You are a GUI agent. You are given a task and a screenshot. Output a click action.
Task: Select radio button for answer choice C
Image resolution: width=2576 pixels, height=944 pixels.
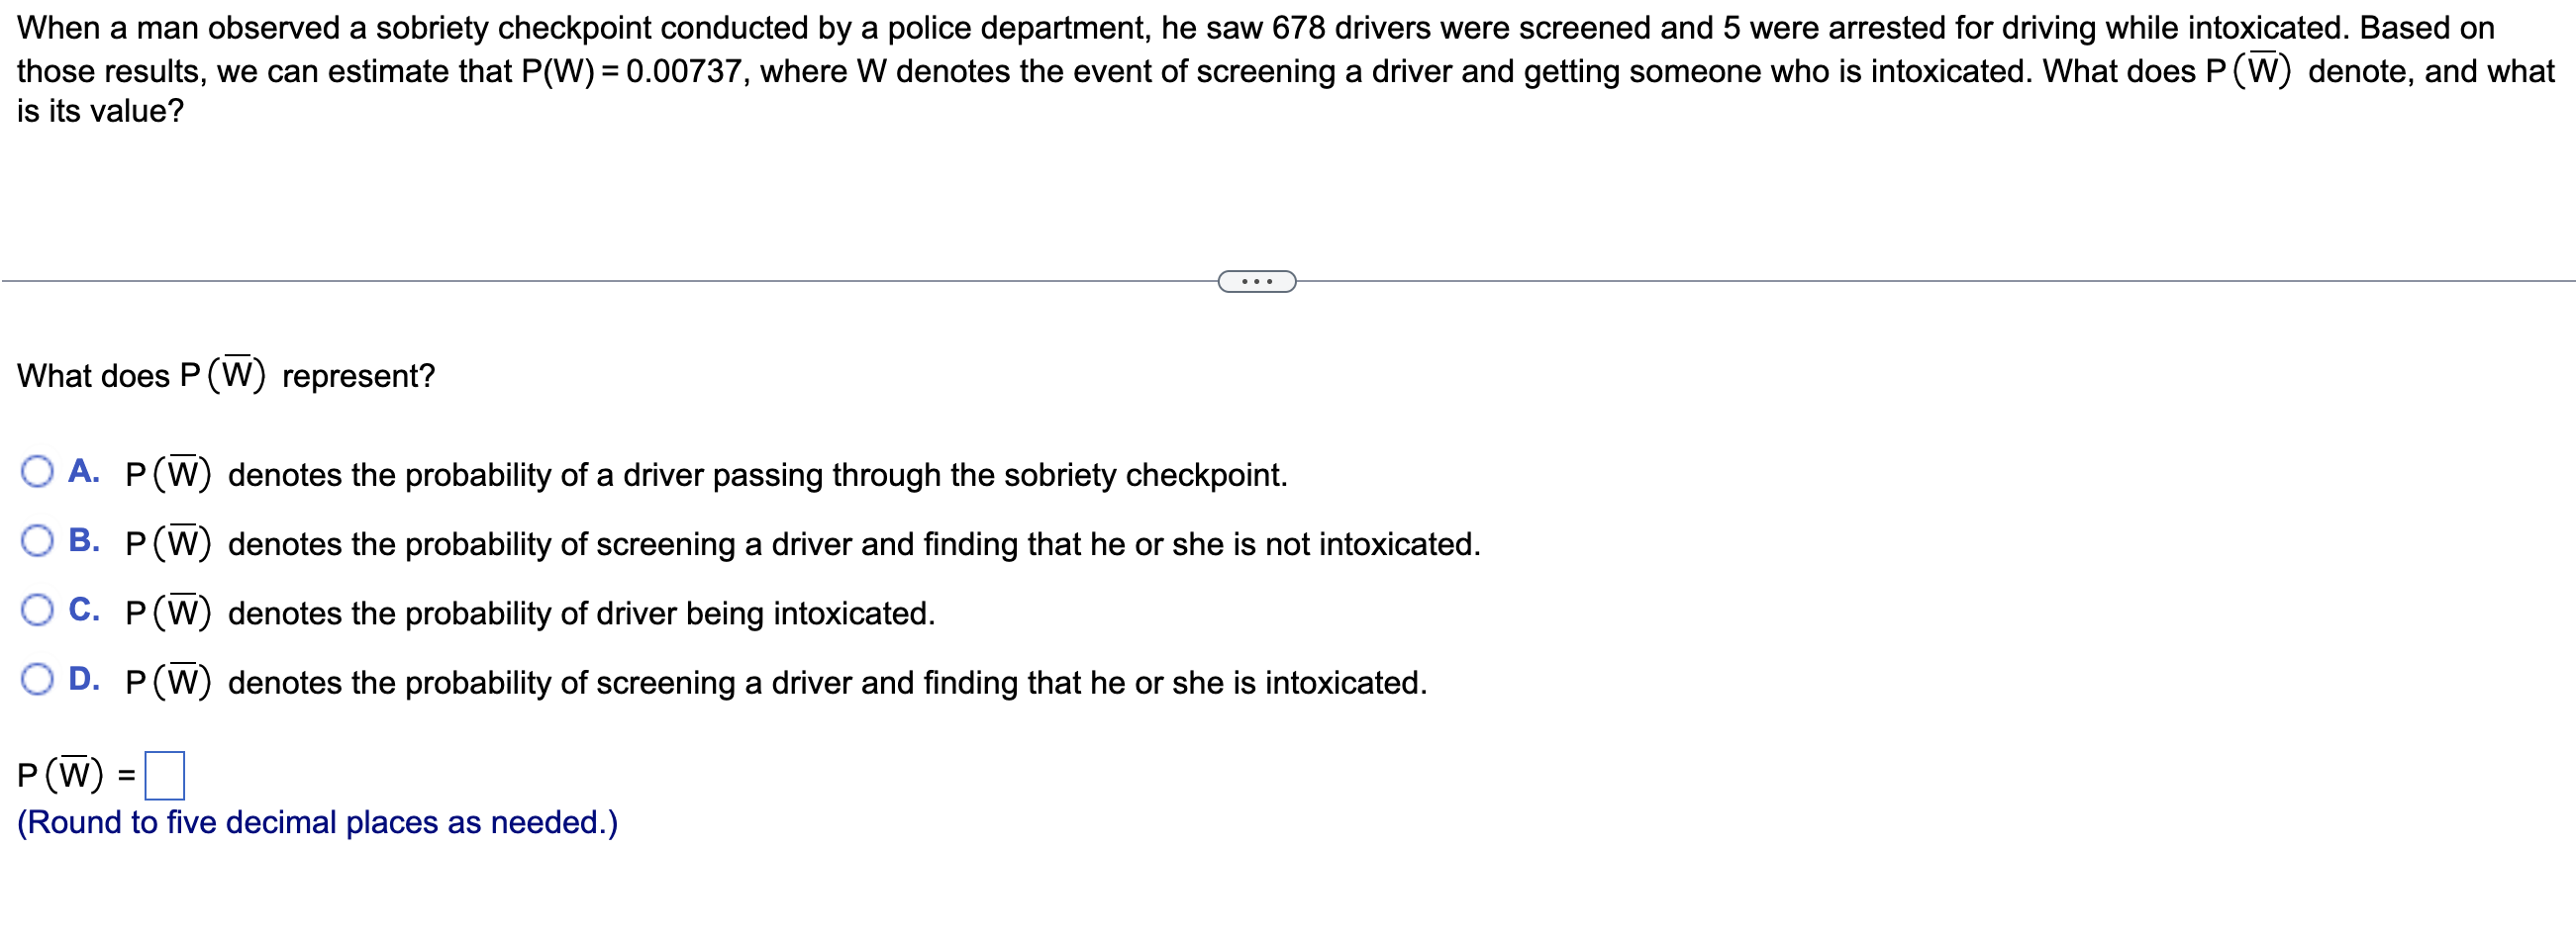click(38, 609)
